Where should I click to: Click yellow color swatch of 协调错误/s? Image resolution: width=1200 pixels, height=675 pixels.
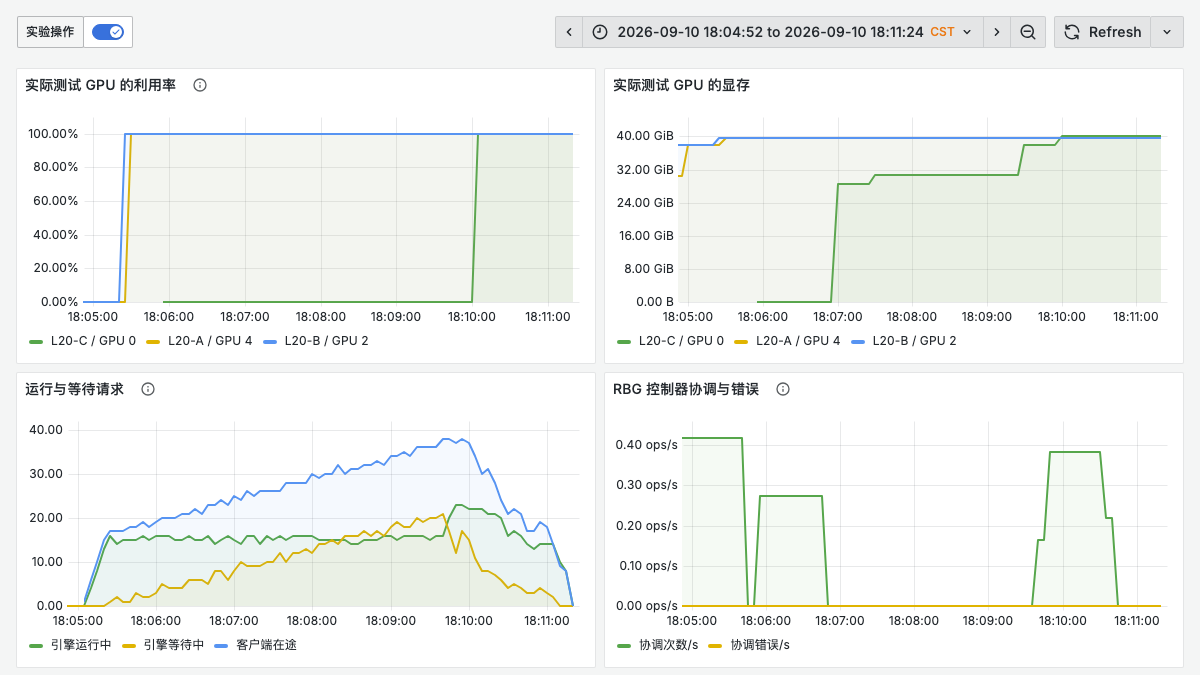[x=715, y=645]
